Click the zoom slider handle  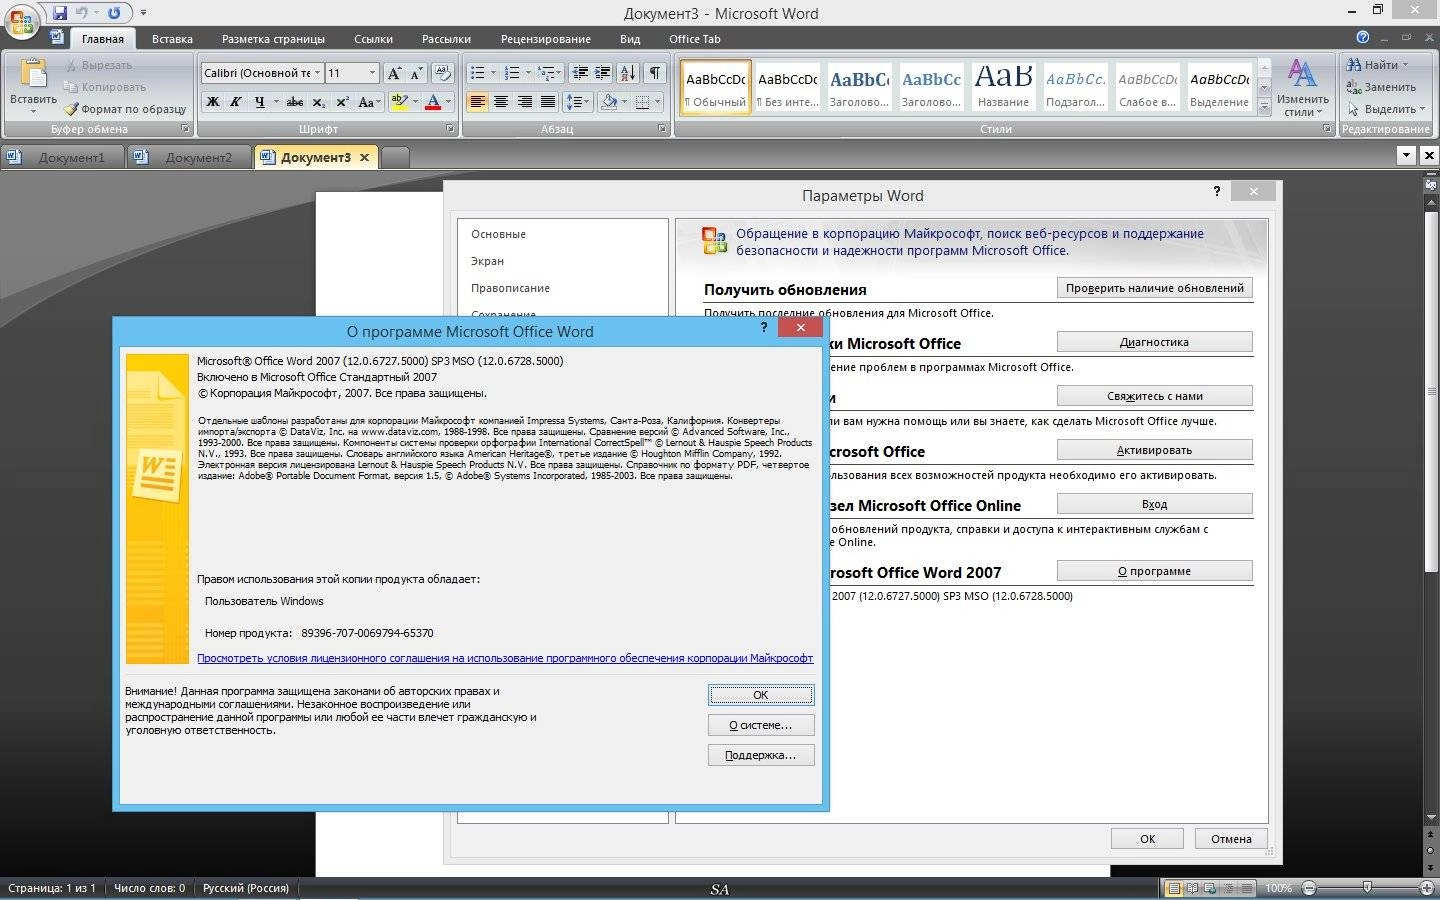point(1367,888)
